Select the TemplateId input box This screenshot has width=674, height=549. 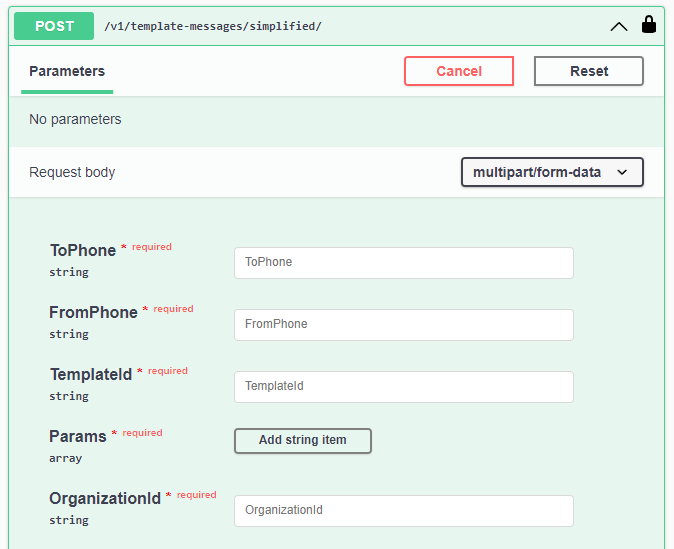[x=403, y=386]
